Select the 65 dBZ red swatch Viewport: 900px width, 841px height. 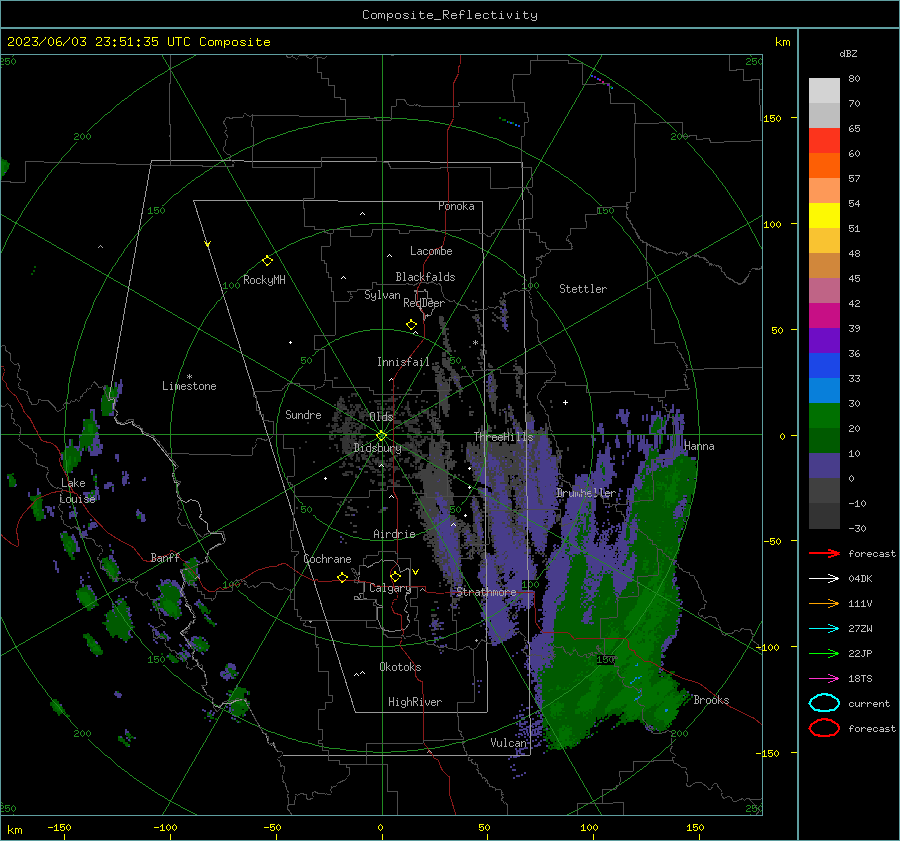824,141
